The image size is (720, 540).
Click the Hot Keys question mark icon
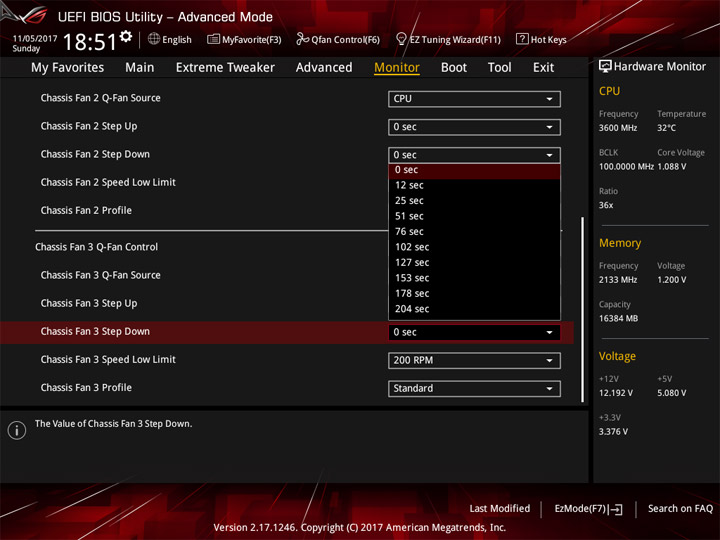(x=522, y=39)
